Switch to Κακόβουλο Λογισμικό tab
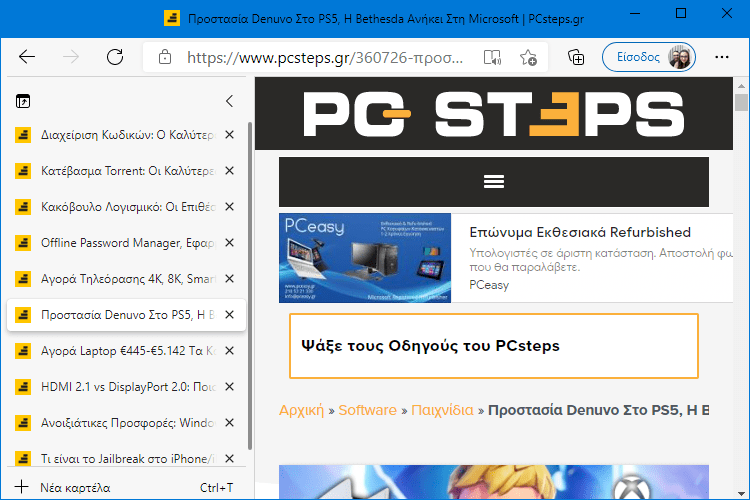The width and height of the screenshot is (750, 500). 128,207
